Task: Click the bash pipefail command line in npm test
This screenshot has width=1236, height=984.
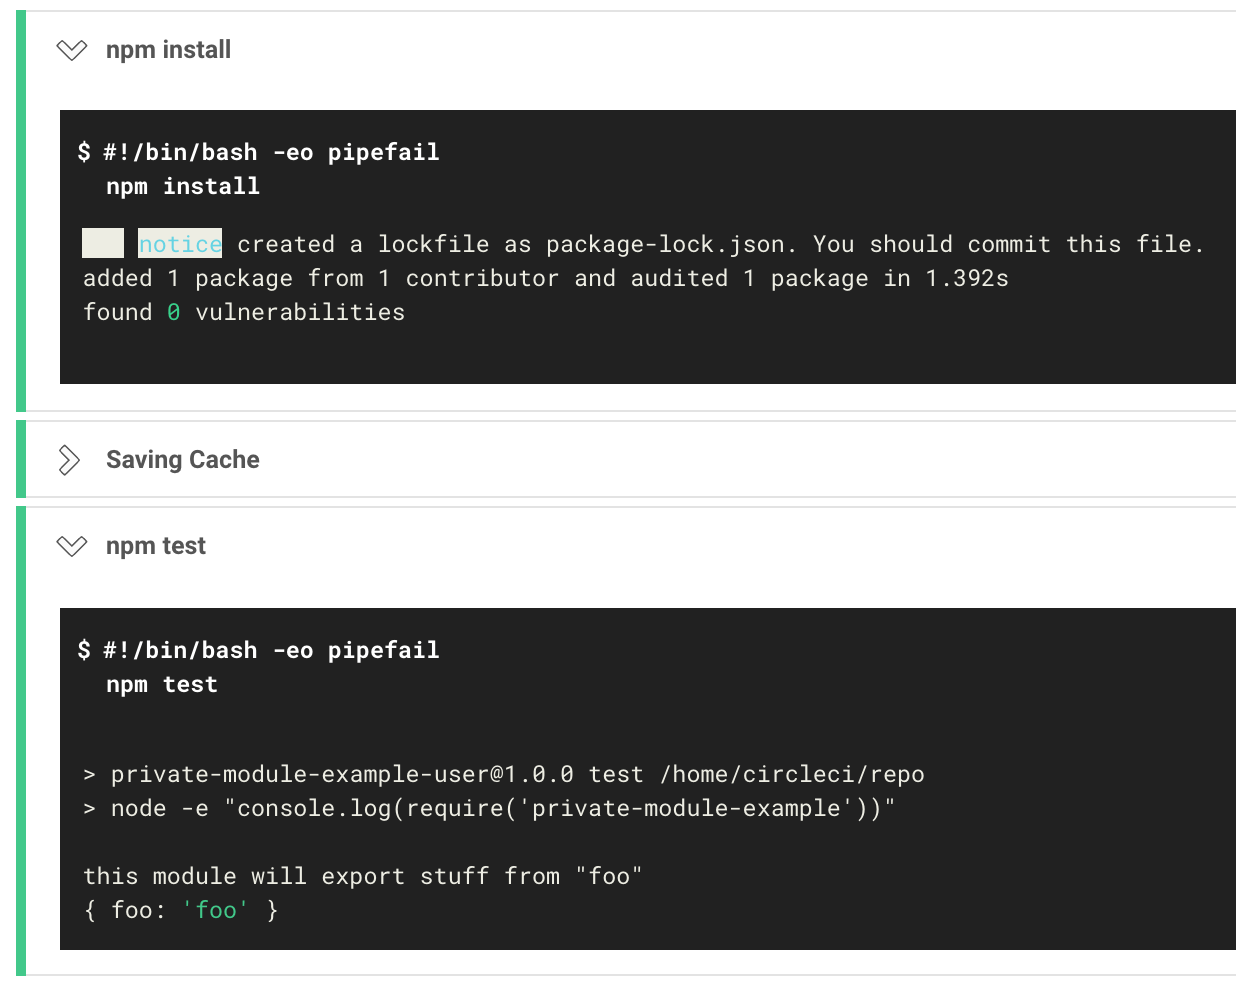Action: [x=258, y=650]
